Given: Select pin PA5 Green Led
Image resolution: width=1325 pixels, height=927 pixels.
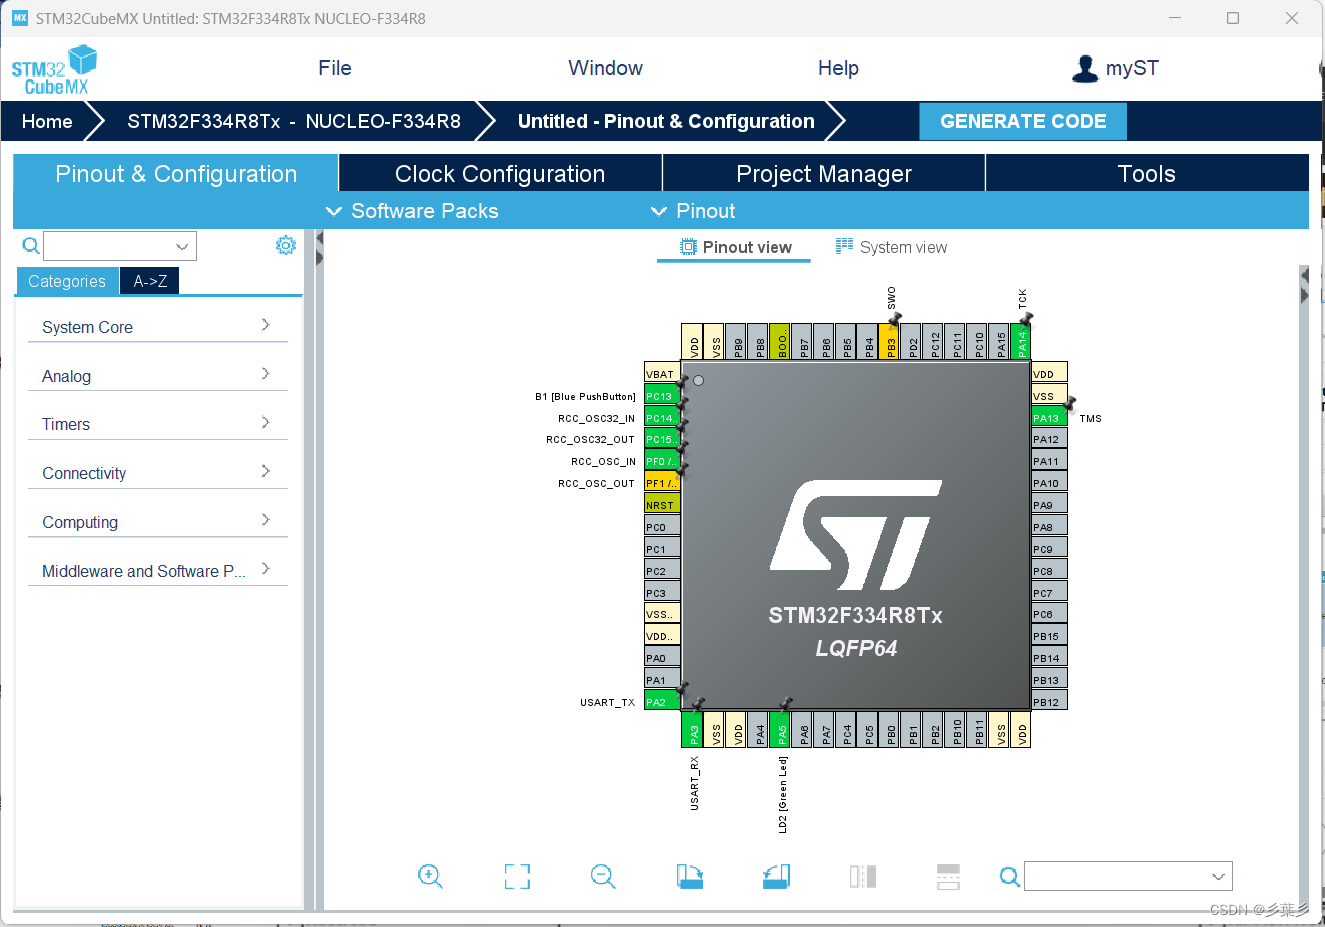Looking at the screenshot, I should coord(782,729).
